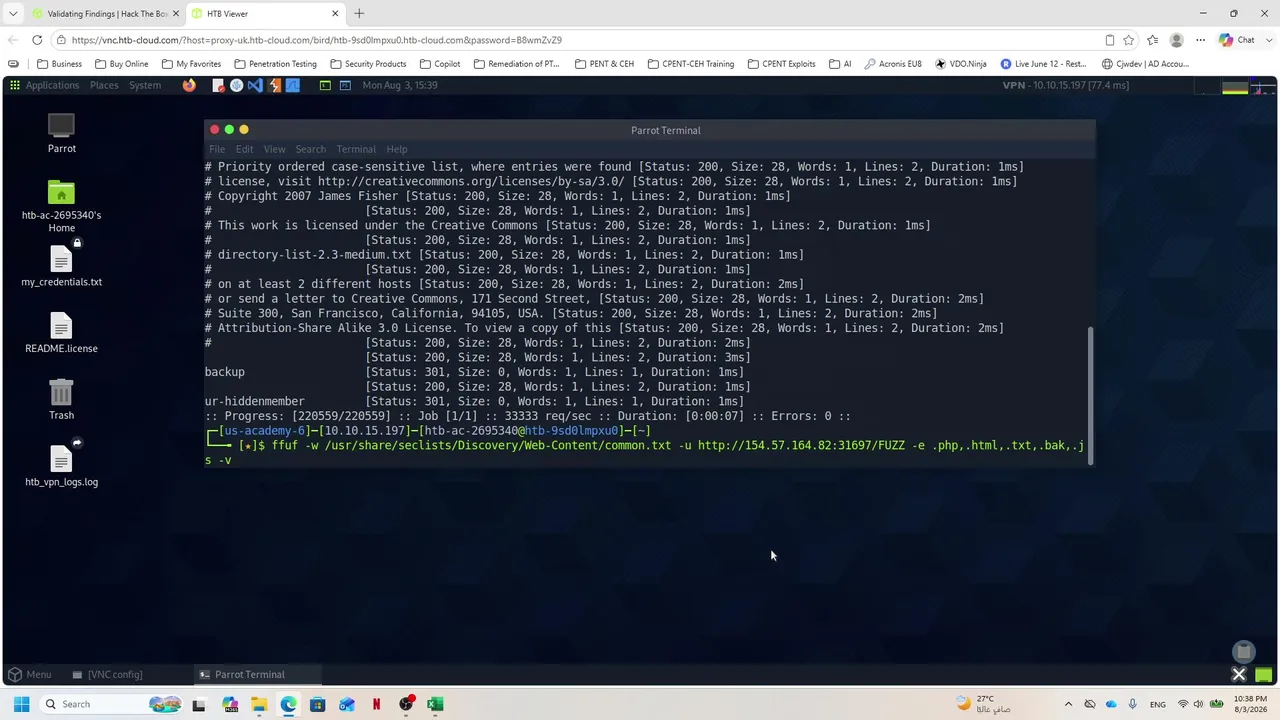1280x720 pixels.
Task: Click the X icon at VNC bottom-right
Action: coord(1238,674)
